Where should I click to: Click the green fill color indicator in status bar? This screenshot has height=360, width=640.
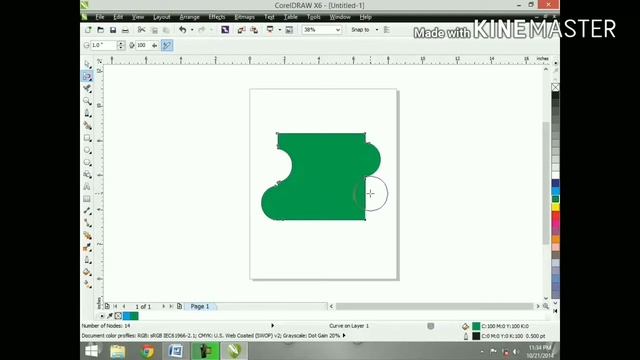click(x=476, y=326)
